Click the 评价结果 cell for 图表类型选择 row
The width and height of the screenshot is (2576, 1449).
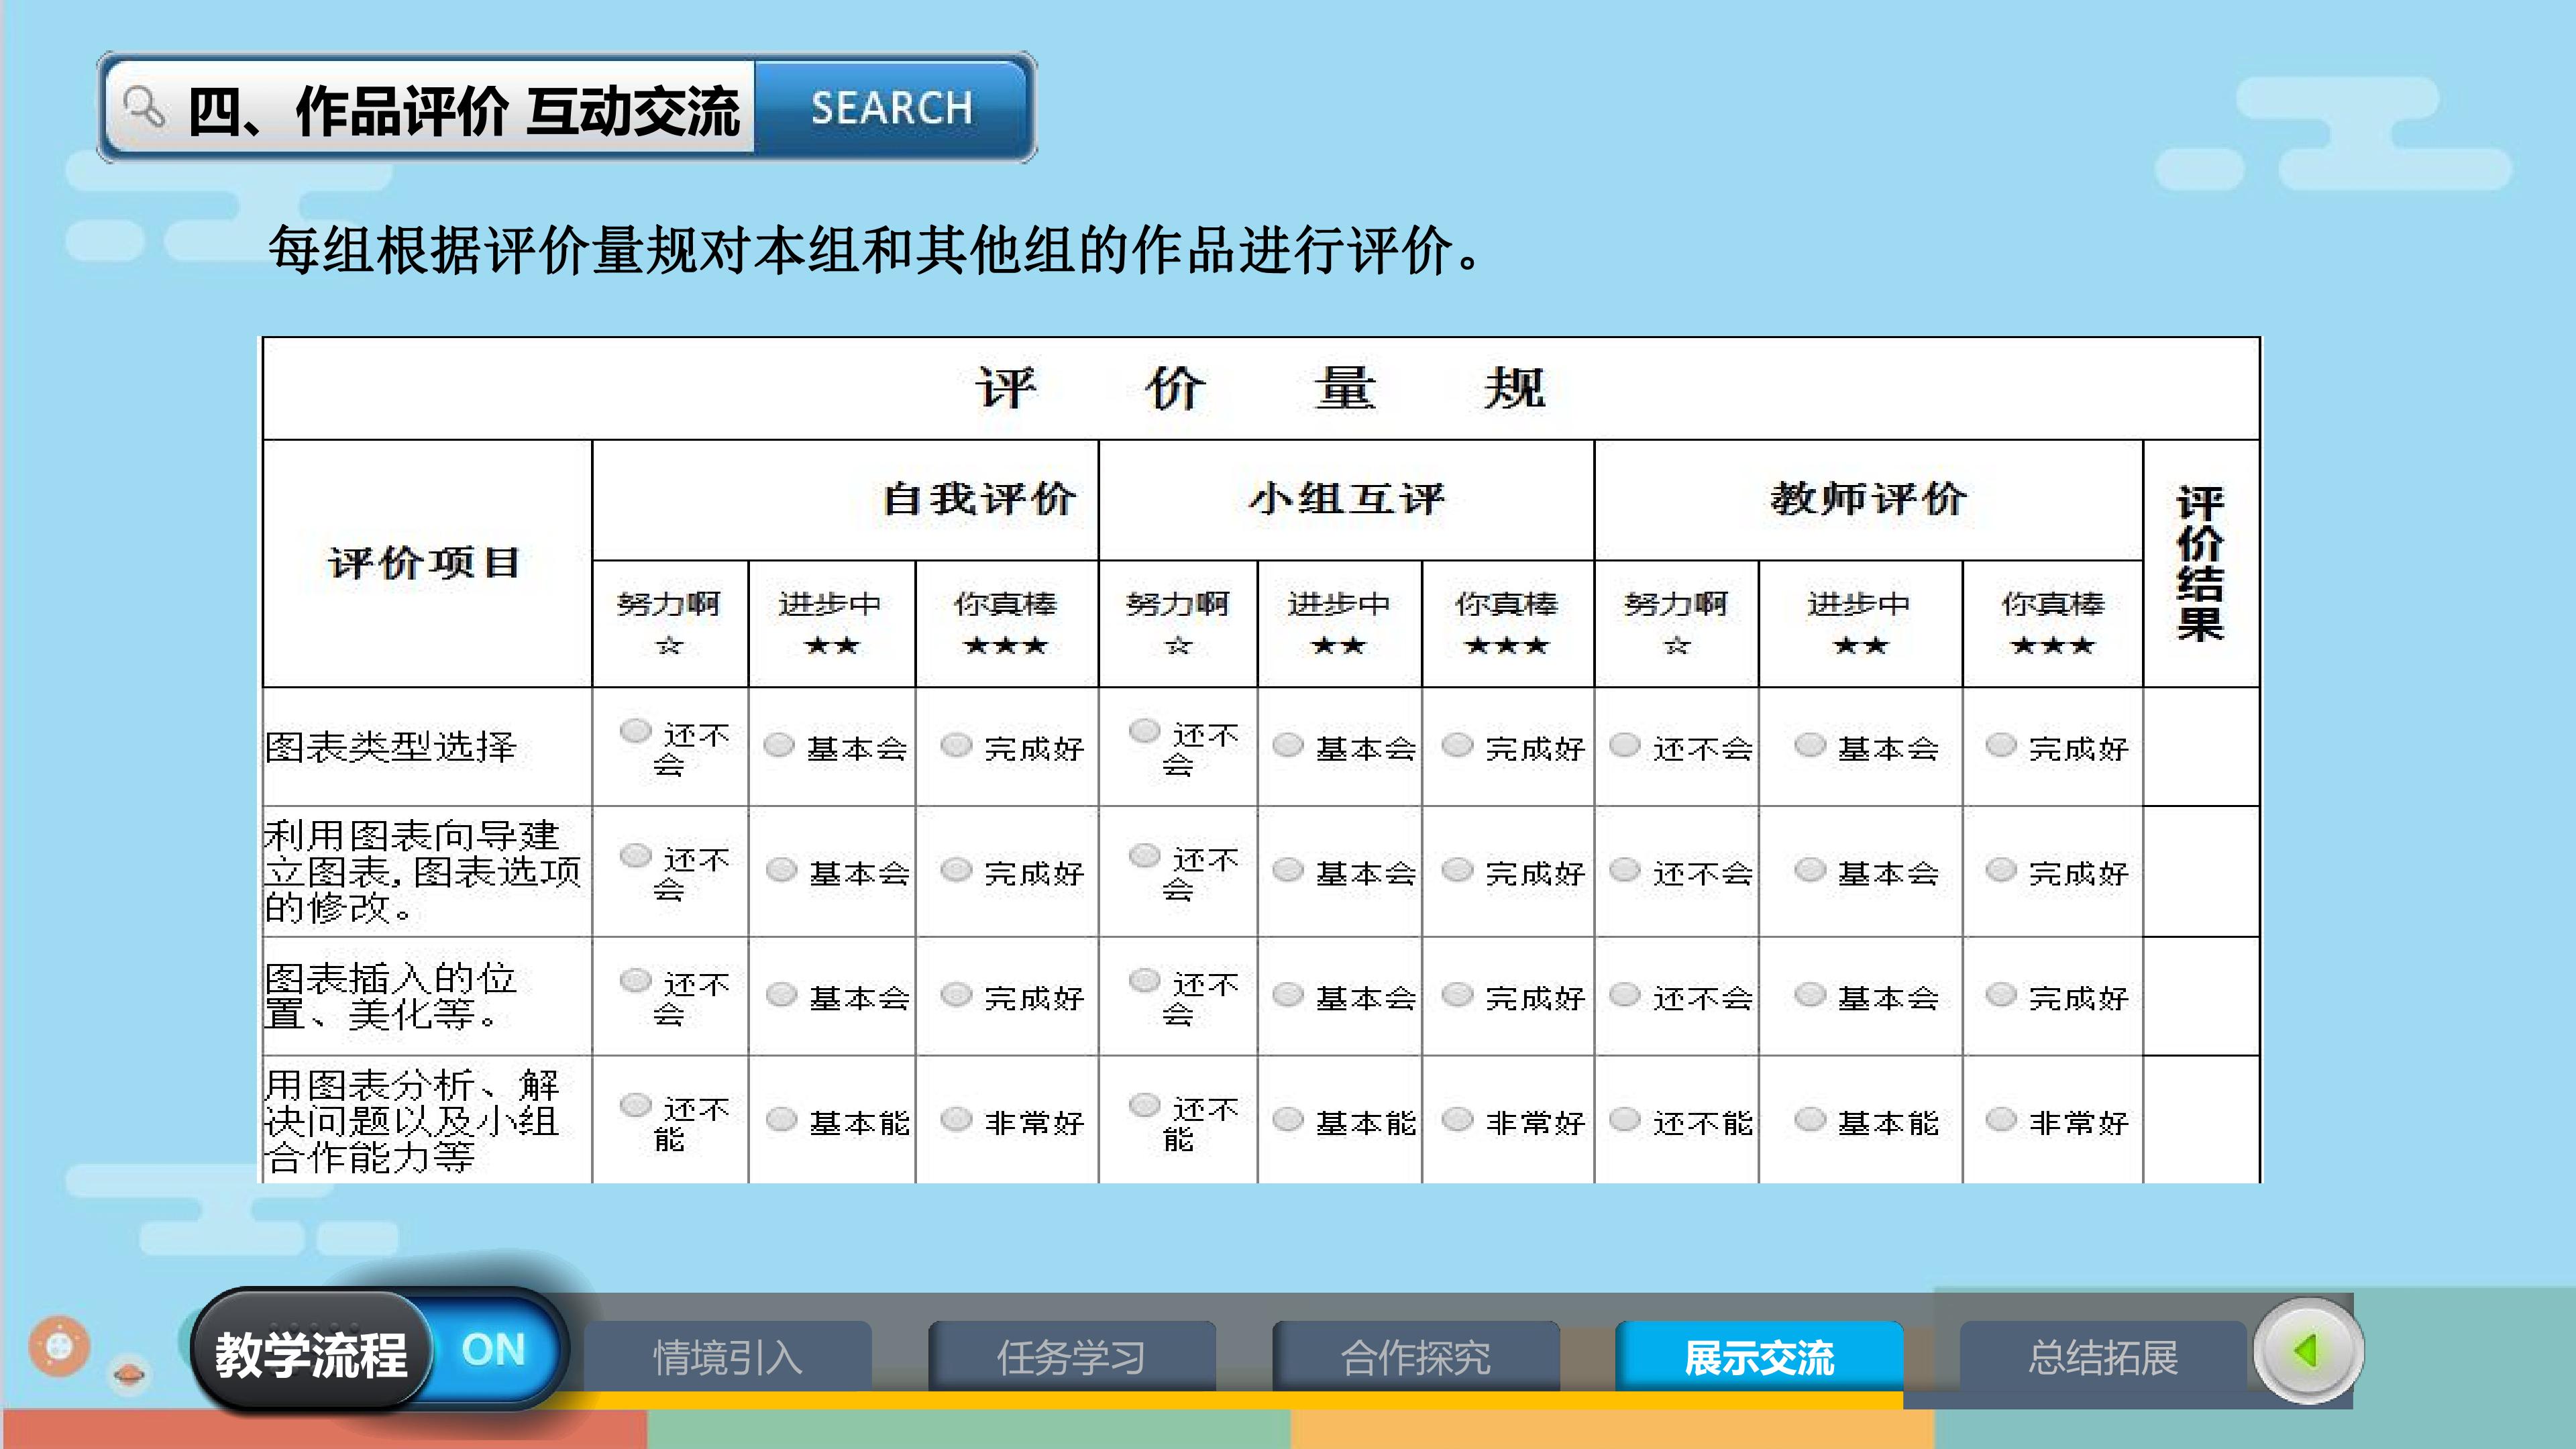coord(2201,747)
